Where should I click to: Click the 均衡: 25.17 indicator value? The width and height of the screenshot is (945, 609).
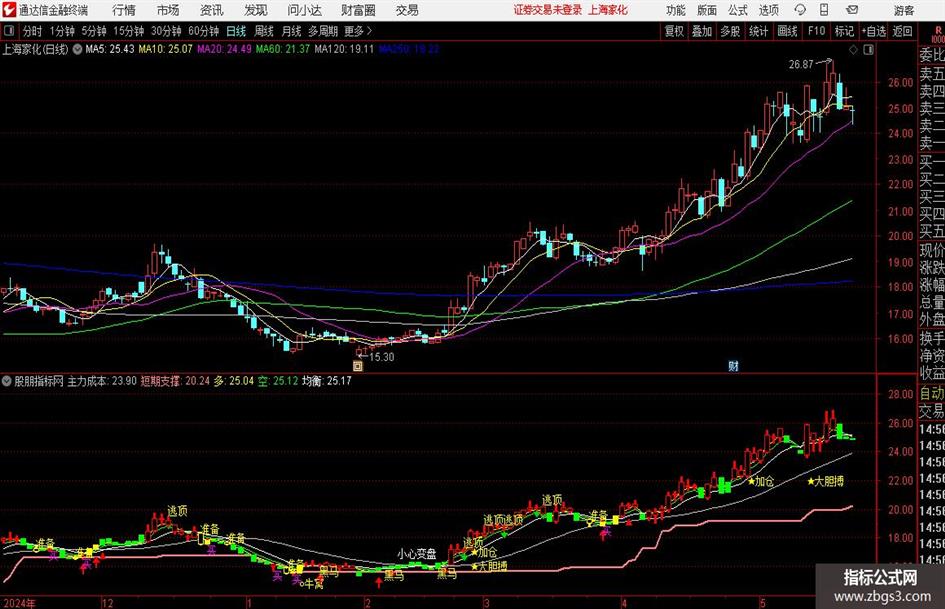[x=327, y=381]
